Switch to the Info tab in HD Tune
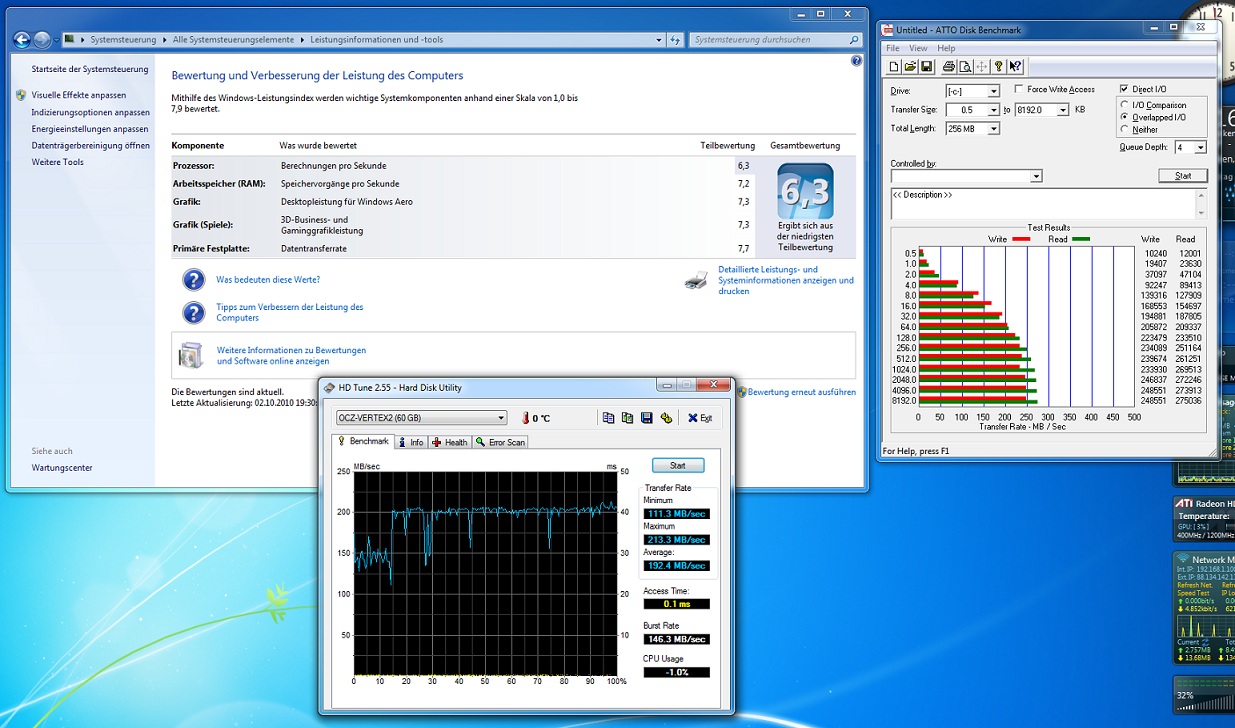 tap(411, 442)
